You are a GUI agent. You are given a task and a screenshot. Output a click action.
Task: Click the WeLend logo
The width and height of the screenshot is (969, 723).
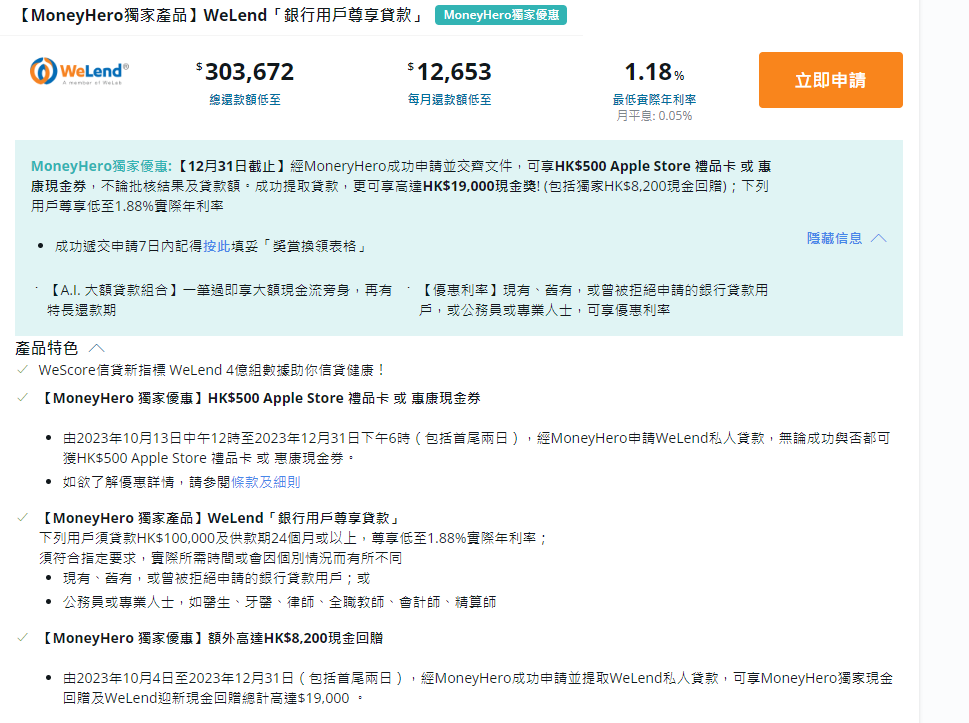(79, 72)
